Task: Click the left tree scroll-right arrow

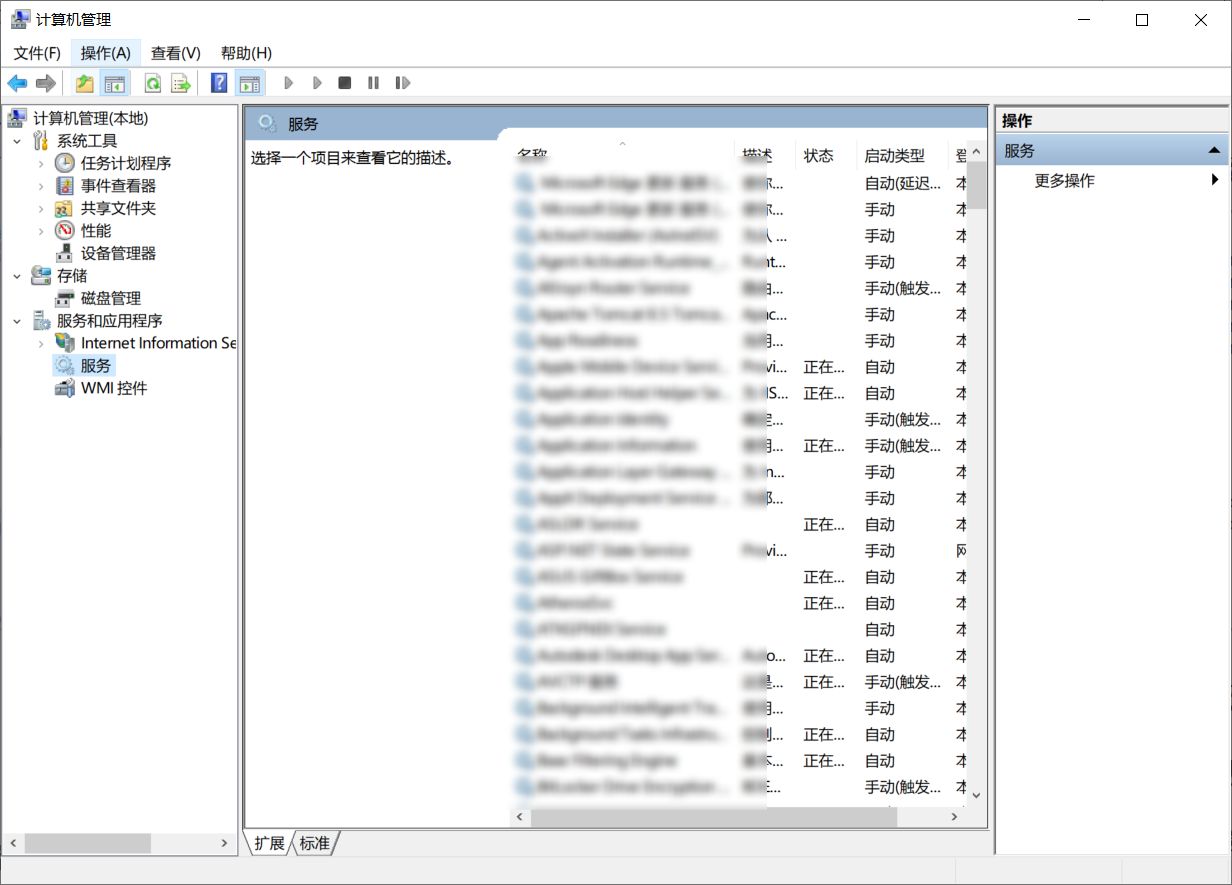Action: (x=224, y=844)
